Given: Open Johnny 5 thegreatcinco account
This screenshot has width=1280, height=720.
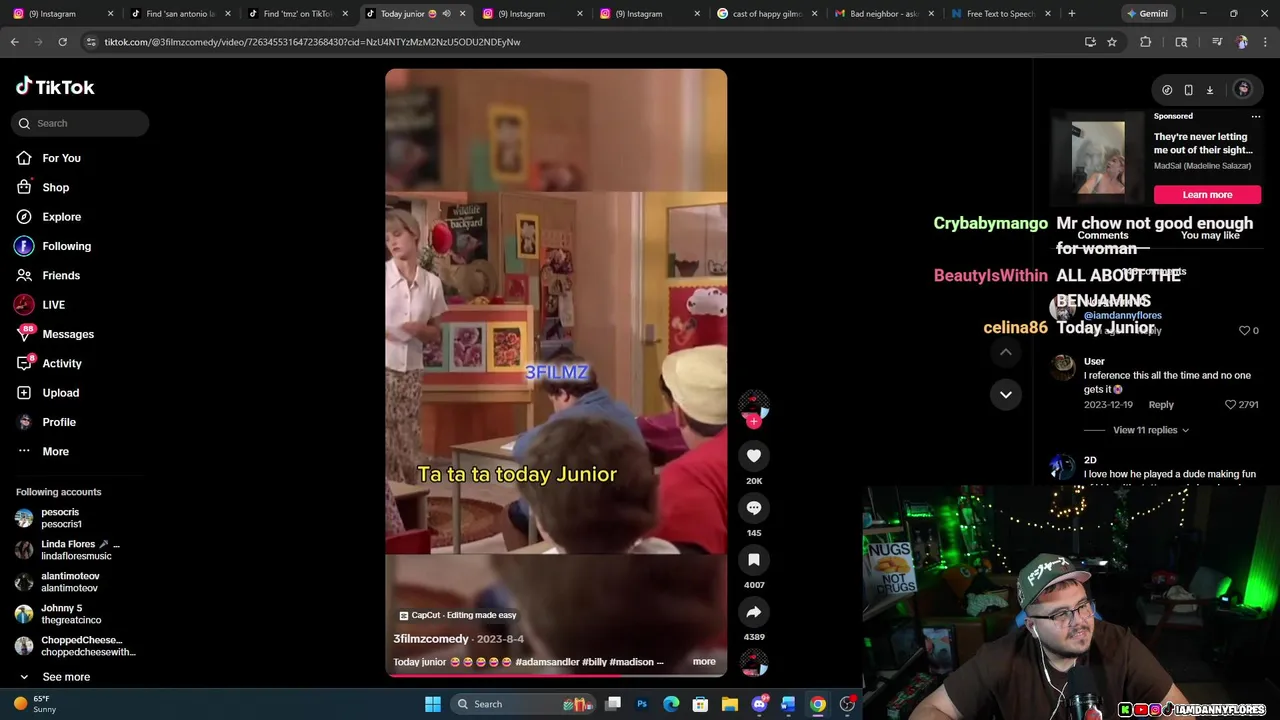Looking at the screenshot, I should coord(70,614).
